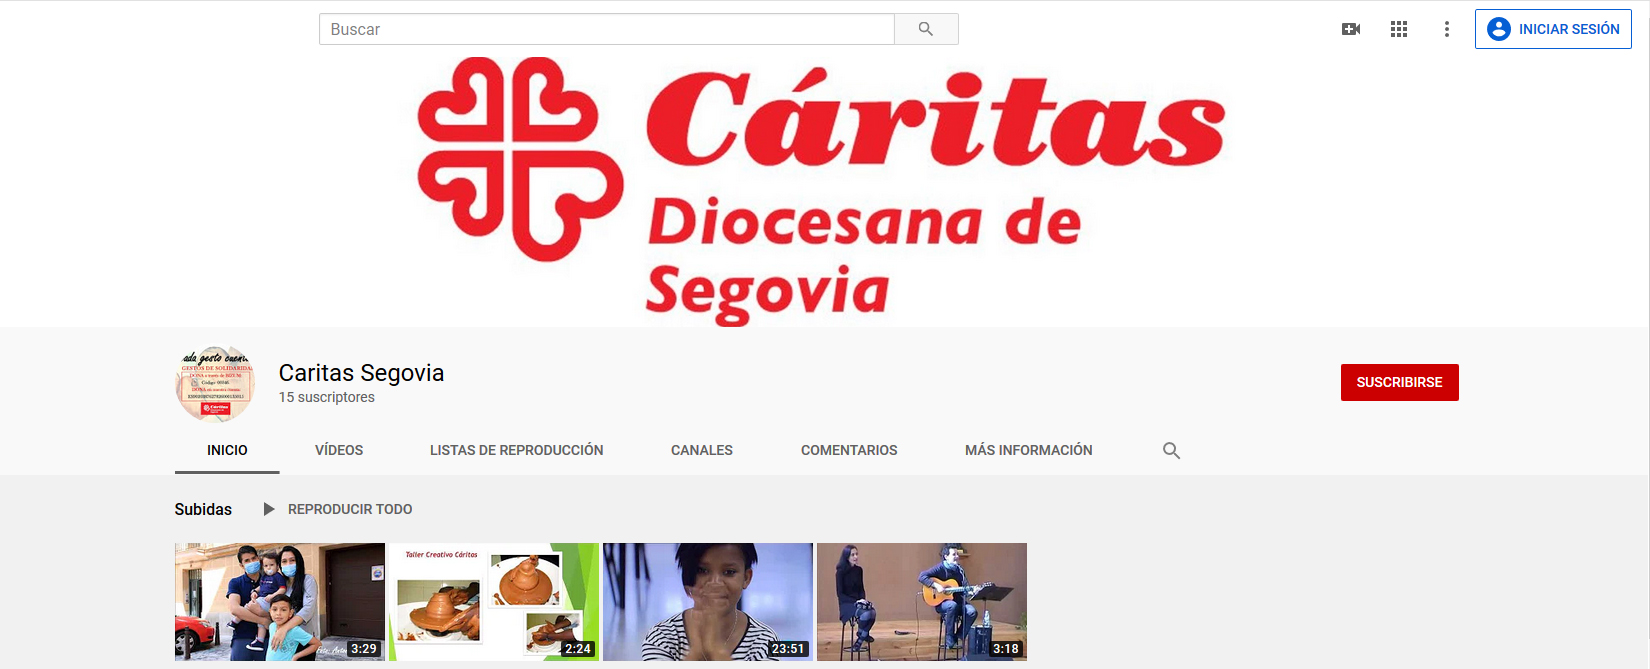Viewport: 1650px width, 669px height.
Task: Go to the Canales tab
Action: point(702,450)
